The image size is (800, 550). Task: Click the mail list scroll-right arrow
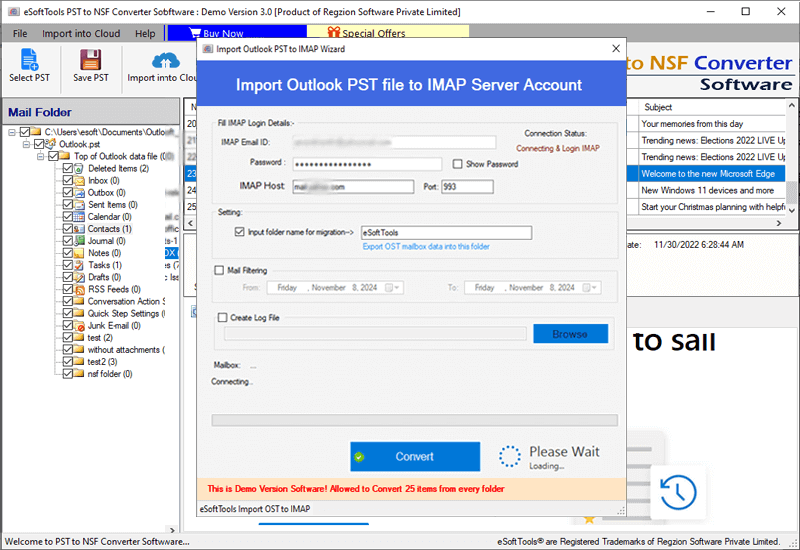pos(779,223)
